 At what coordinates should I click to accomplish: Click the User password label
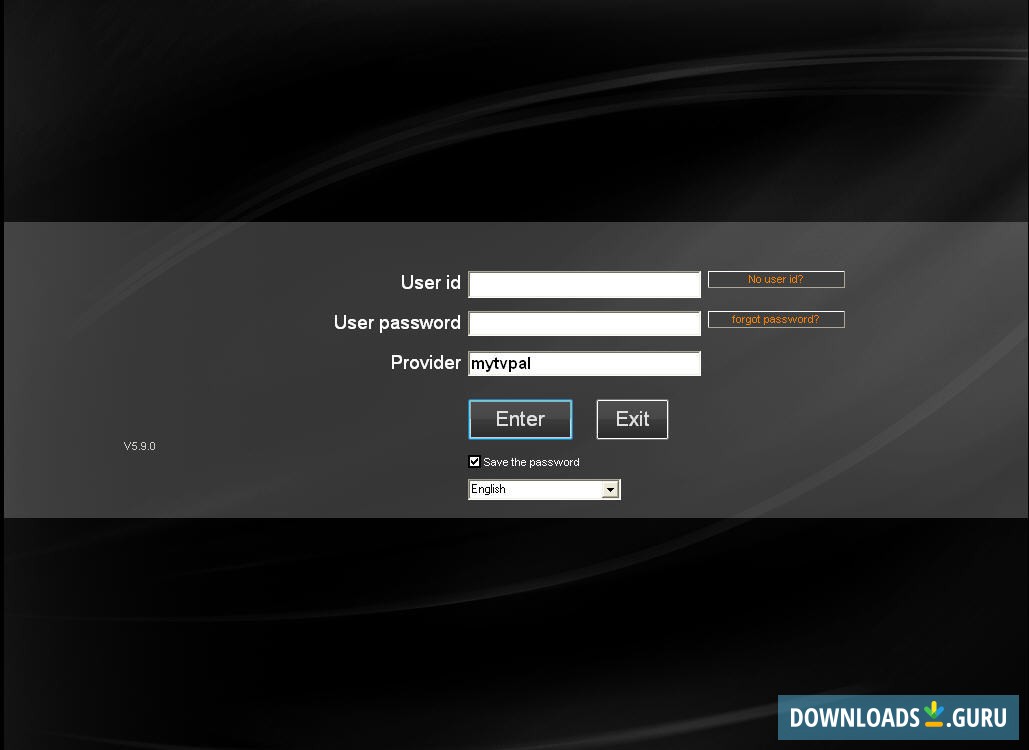(x=397, y=323)
